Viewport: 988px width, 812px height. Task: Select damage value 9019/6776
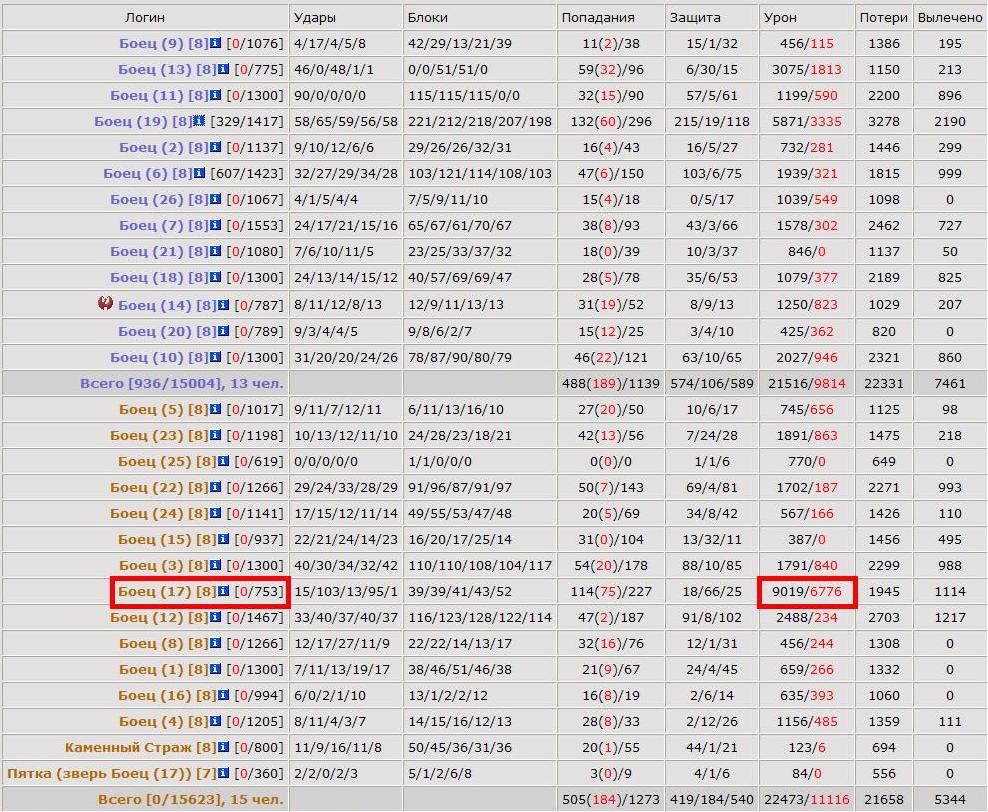807,592
